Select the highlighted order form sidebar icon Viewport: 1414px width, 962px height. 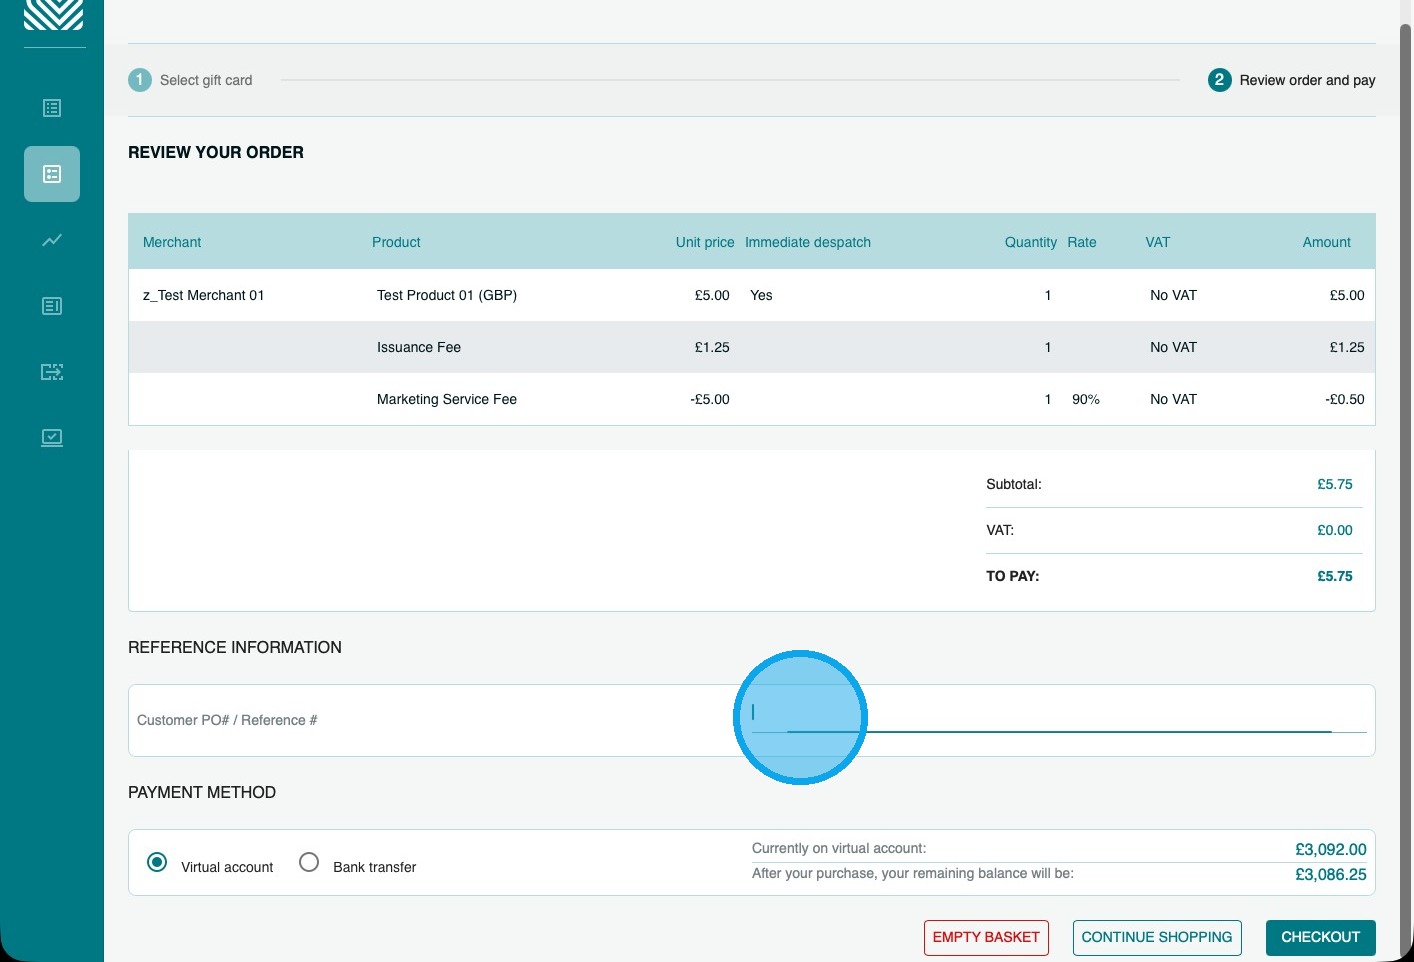click(x=52, y=174)
